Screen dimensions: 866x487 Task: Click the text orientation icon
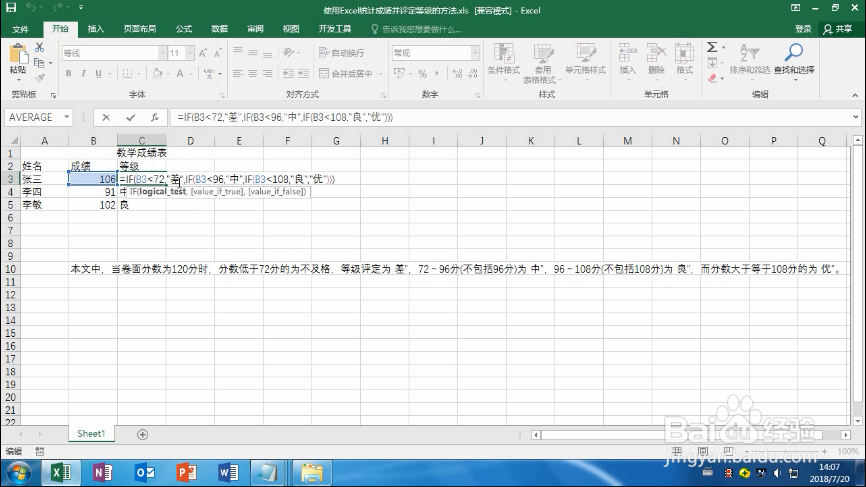pyautogui.click(x=288, y=52)
